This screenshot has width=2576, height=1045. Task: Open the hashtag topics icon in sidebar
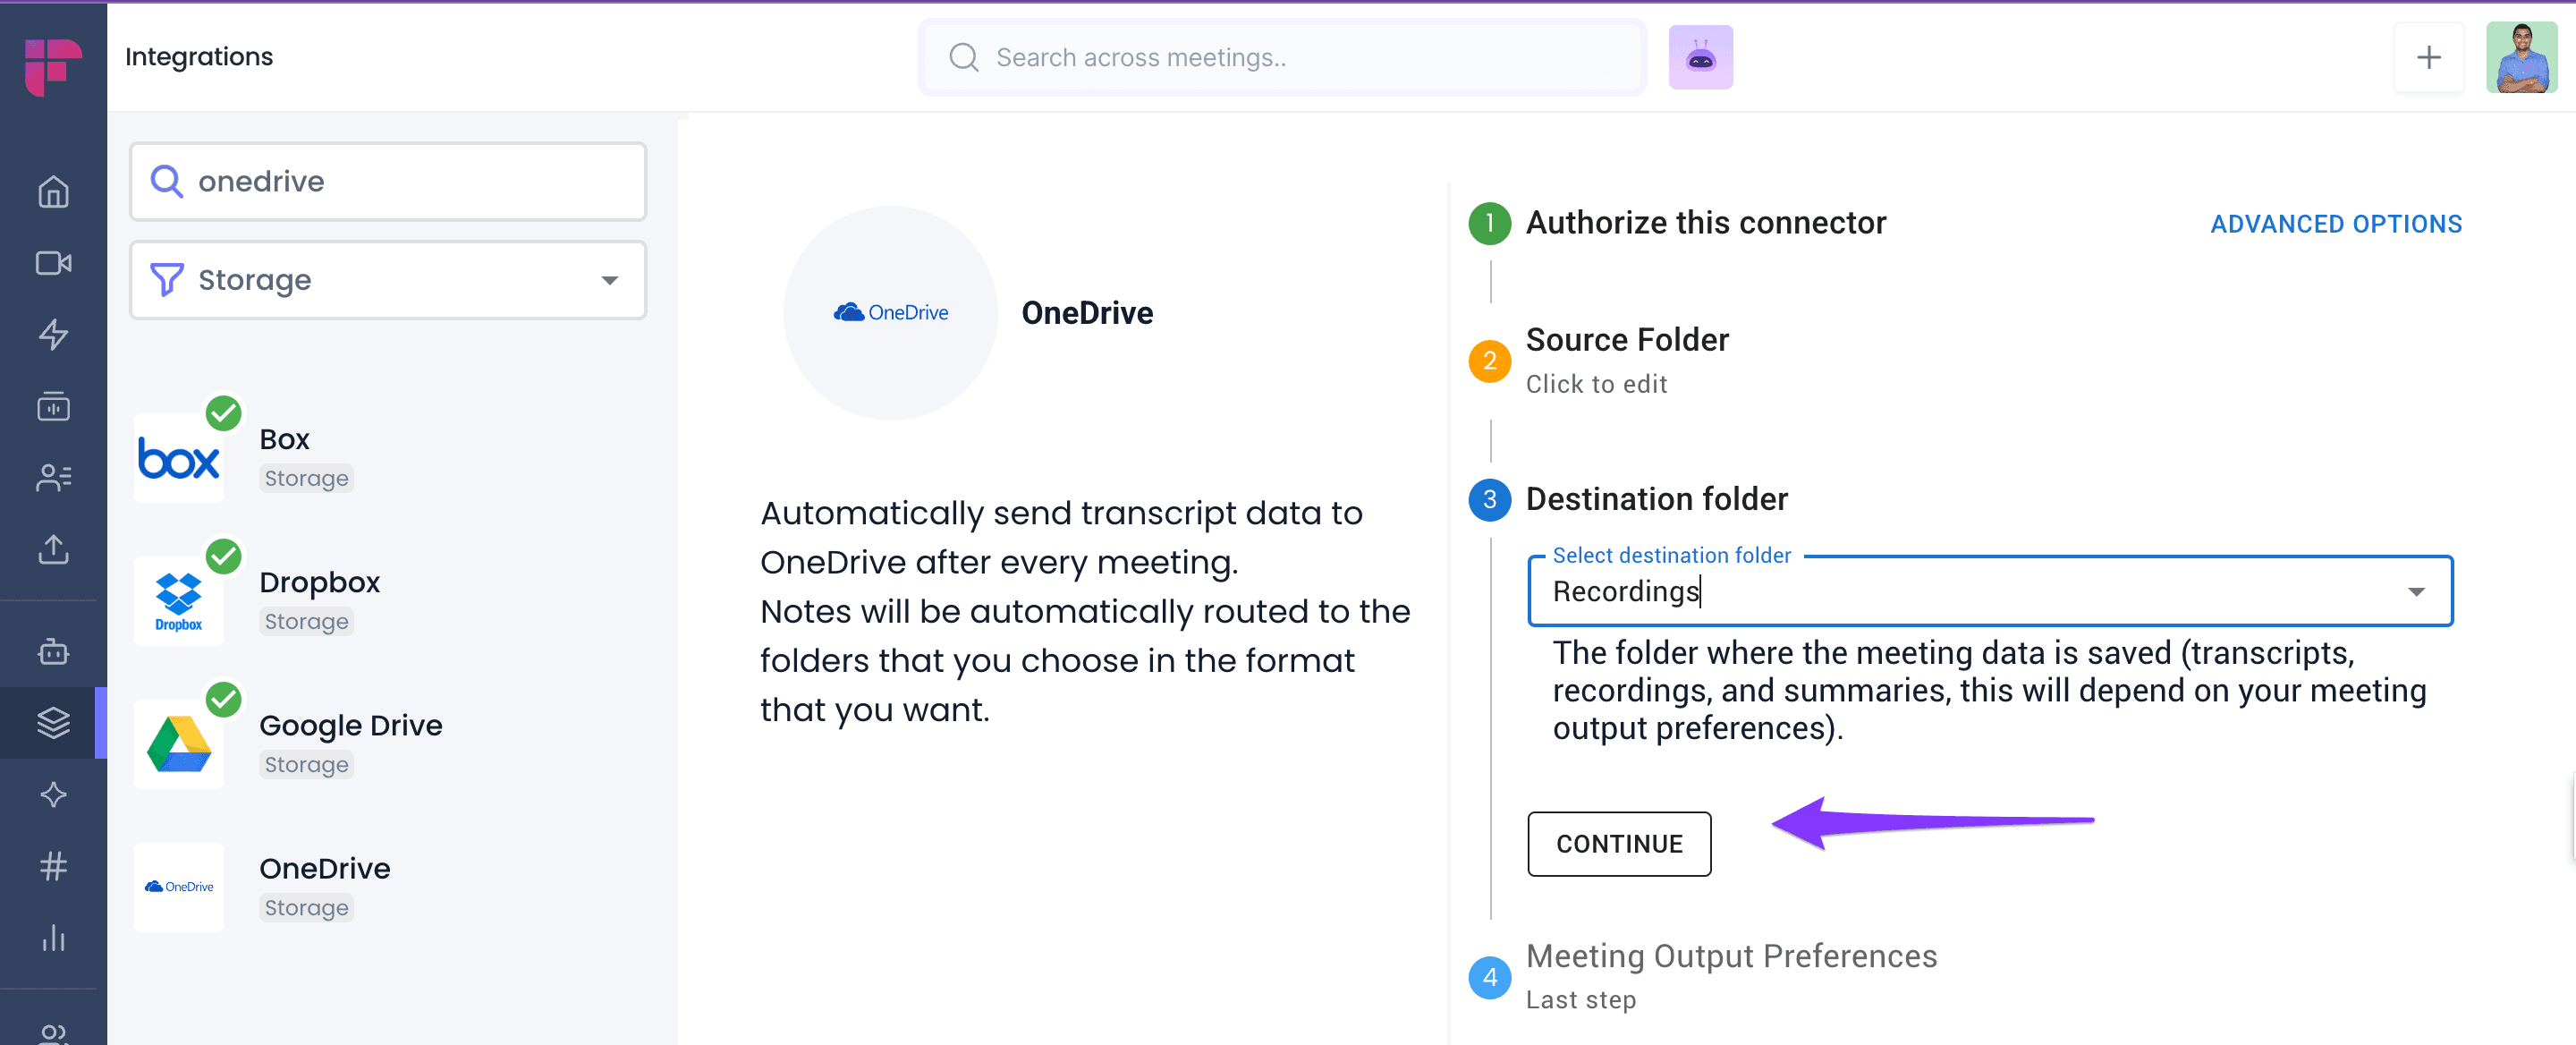point(53,866)
